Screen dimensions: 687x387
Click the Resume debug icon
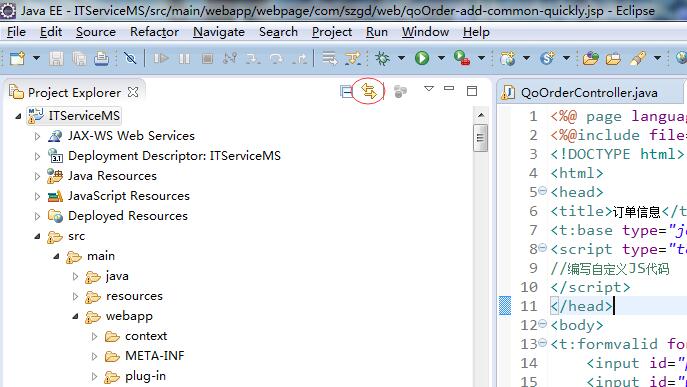coord(161,58)
